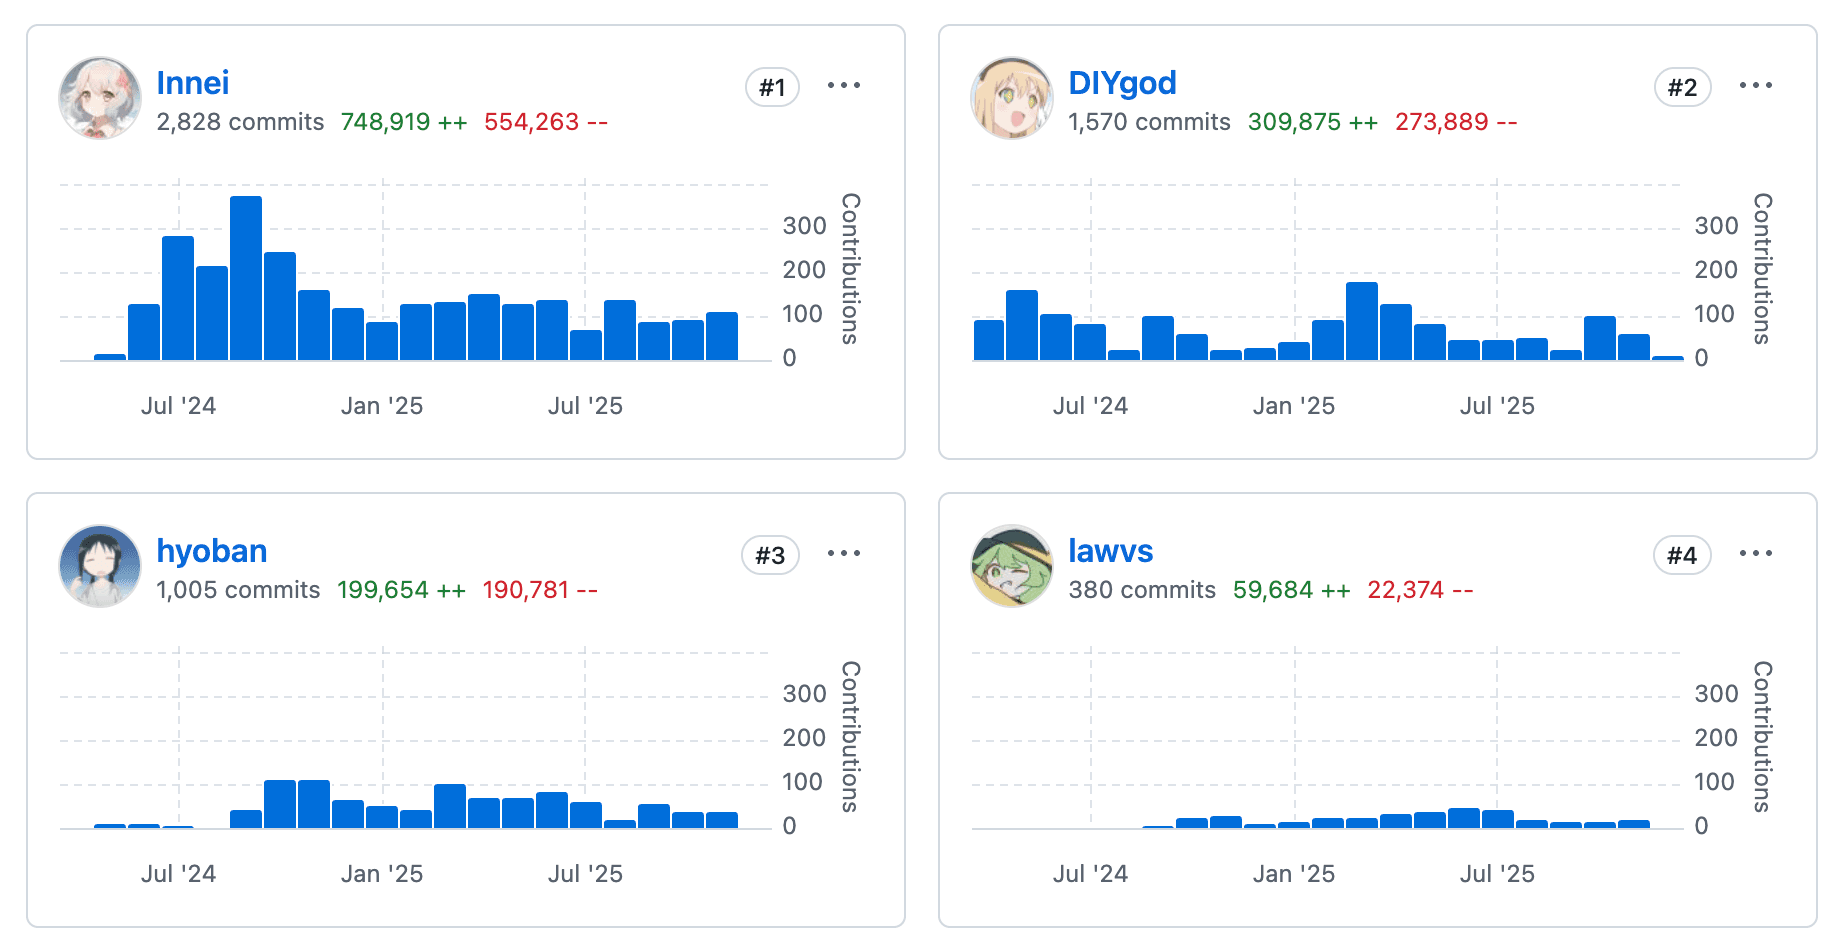Open hyoban's avatar profile picture
Image resolution: width=1836 pixels, height=950 pixels.
pos(100,566)
